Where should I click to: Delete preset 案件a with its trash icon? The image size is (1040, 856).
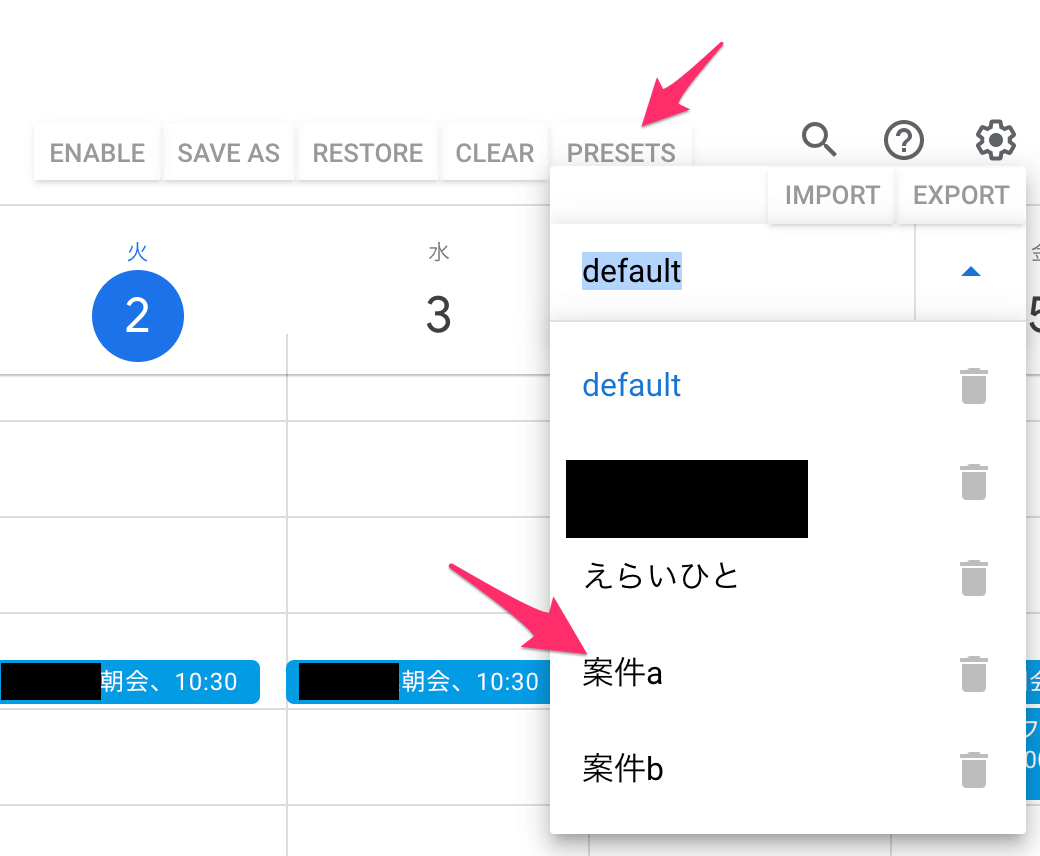[x=974, y=673]
